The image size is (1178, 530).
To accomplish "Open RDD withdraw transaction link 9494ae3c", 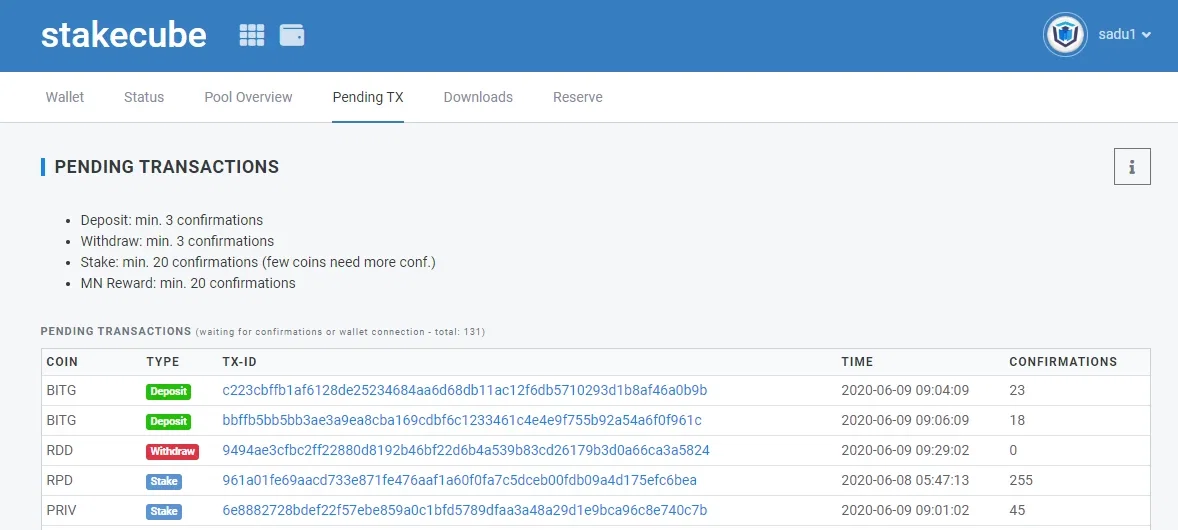I will [x=466, y=450].
